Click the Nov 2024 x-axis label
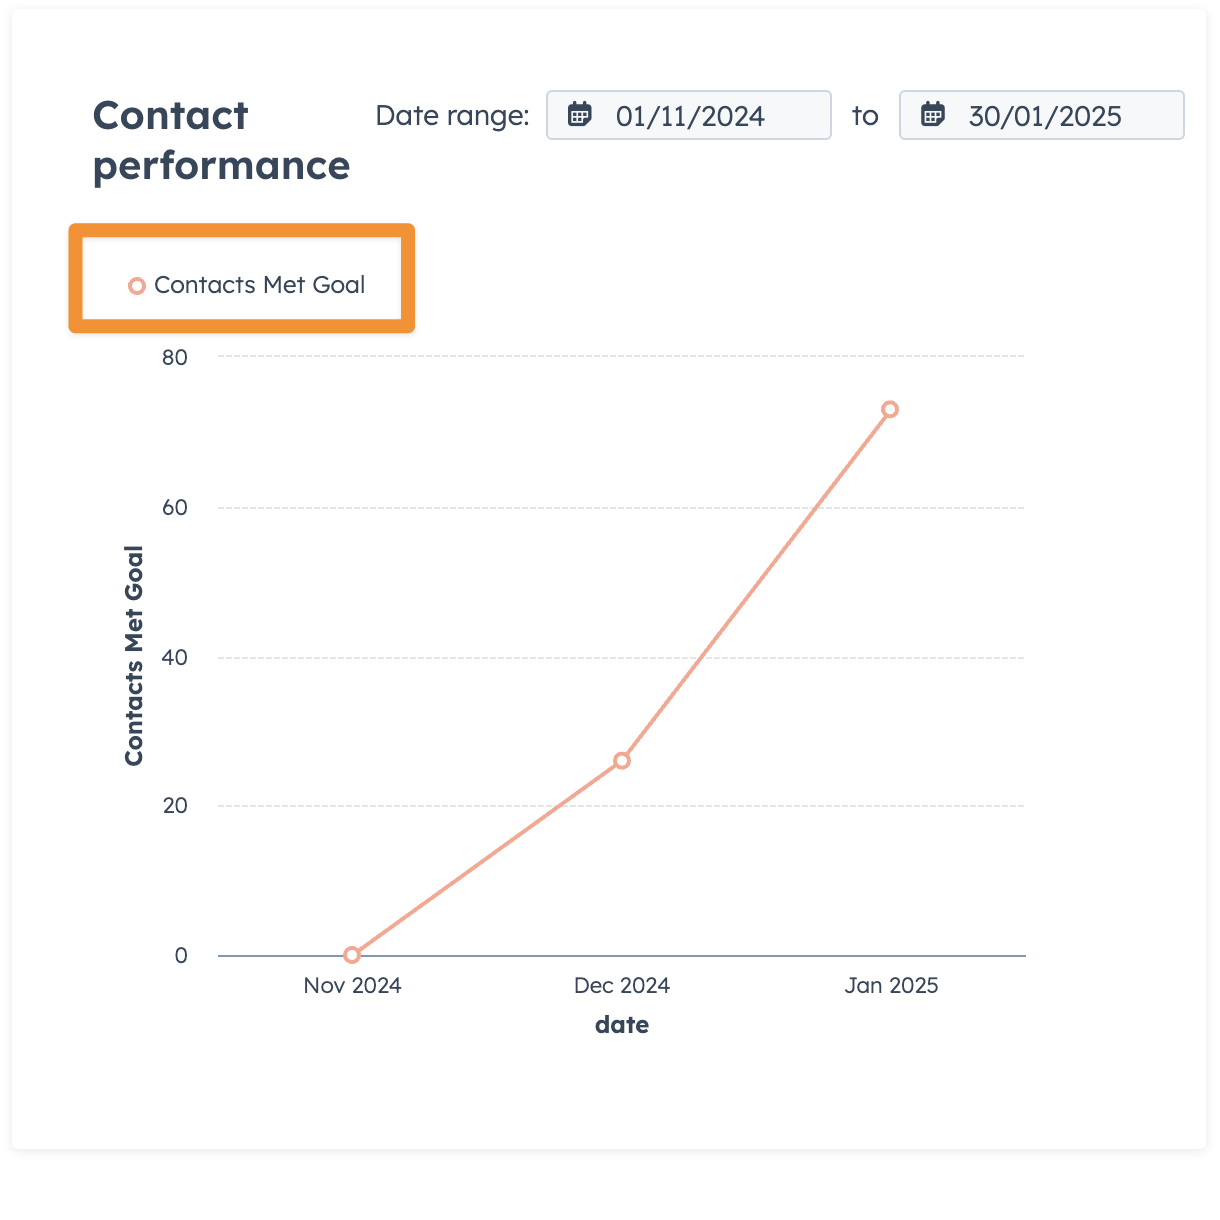 click(x=352, y=986)
